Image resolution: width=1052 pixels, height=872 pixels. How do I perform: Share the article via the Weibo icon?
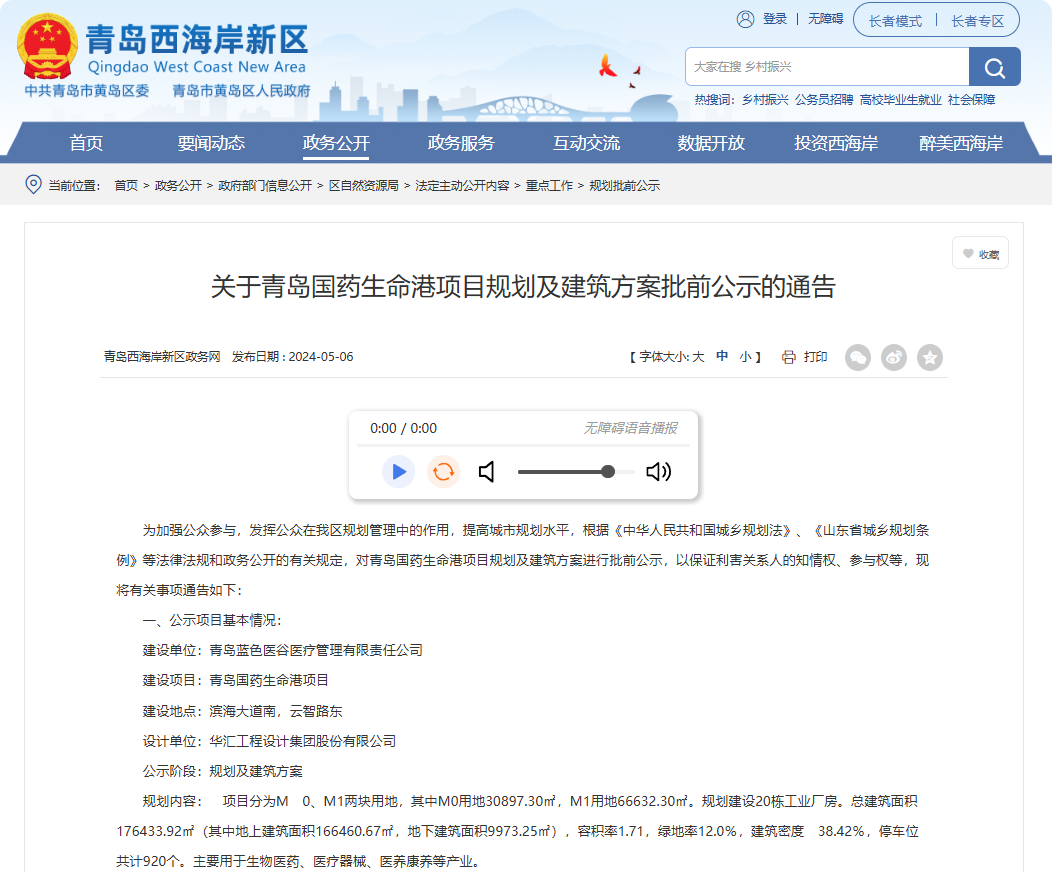click(x=894, y=357)
